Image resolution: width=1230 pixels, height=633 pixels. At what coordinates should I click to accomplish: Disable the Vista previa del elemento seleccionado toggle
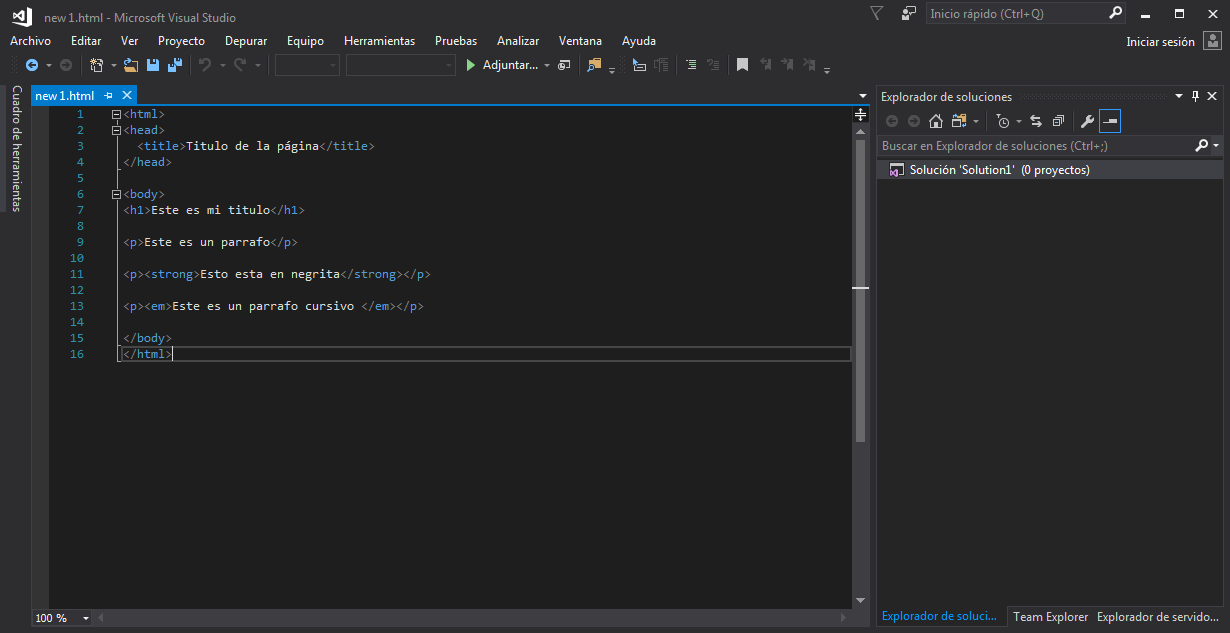pyautogui.click(x=1110, y=120)
